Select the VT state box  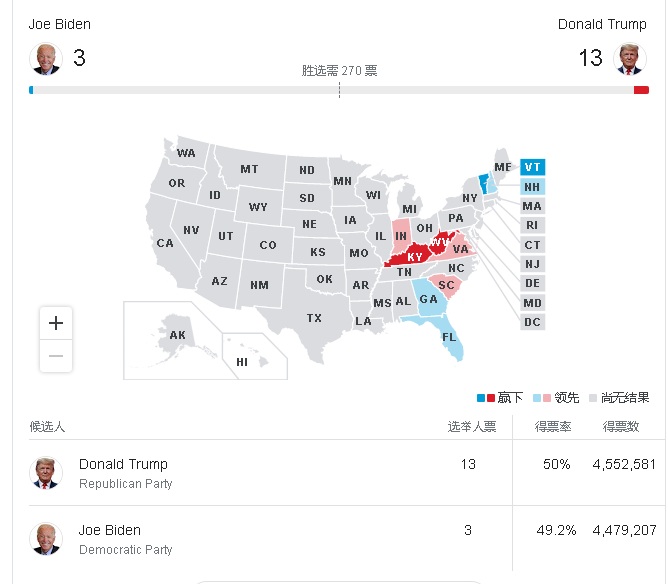(532, 167)
